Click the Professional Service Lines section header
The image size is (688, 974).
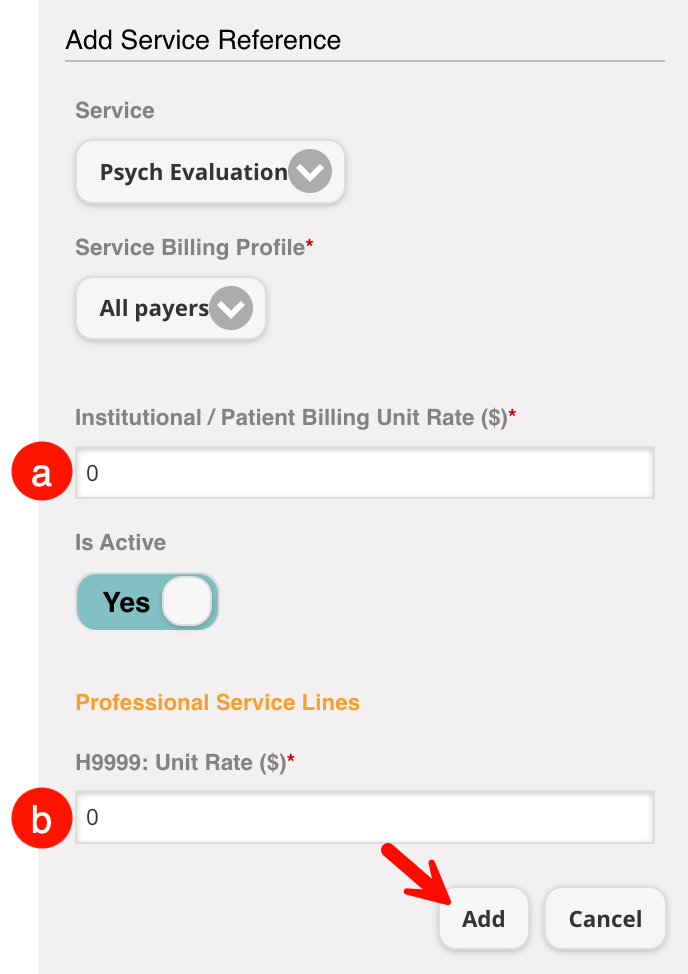click(218, 702)
